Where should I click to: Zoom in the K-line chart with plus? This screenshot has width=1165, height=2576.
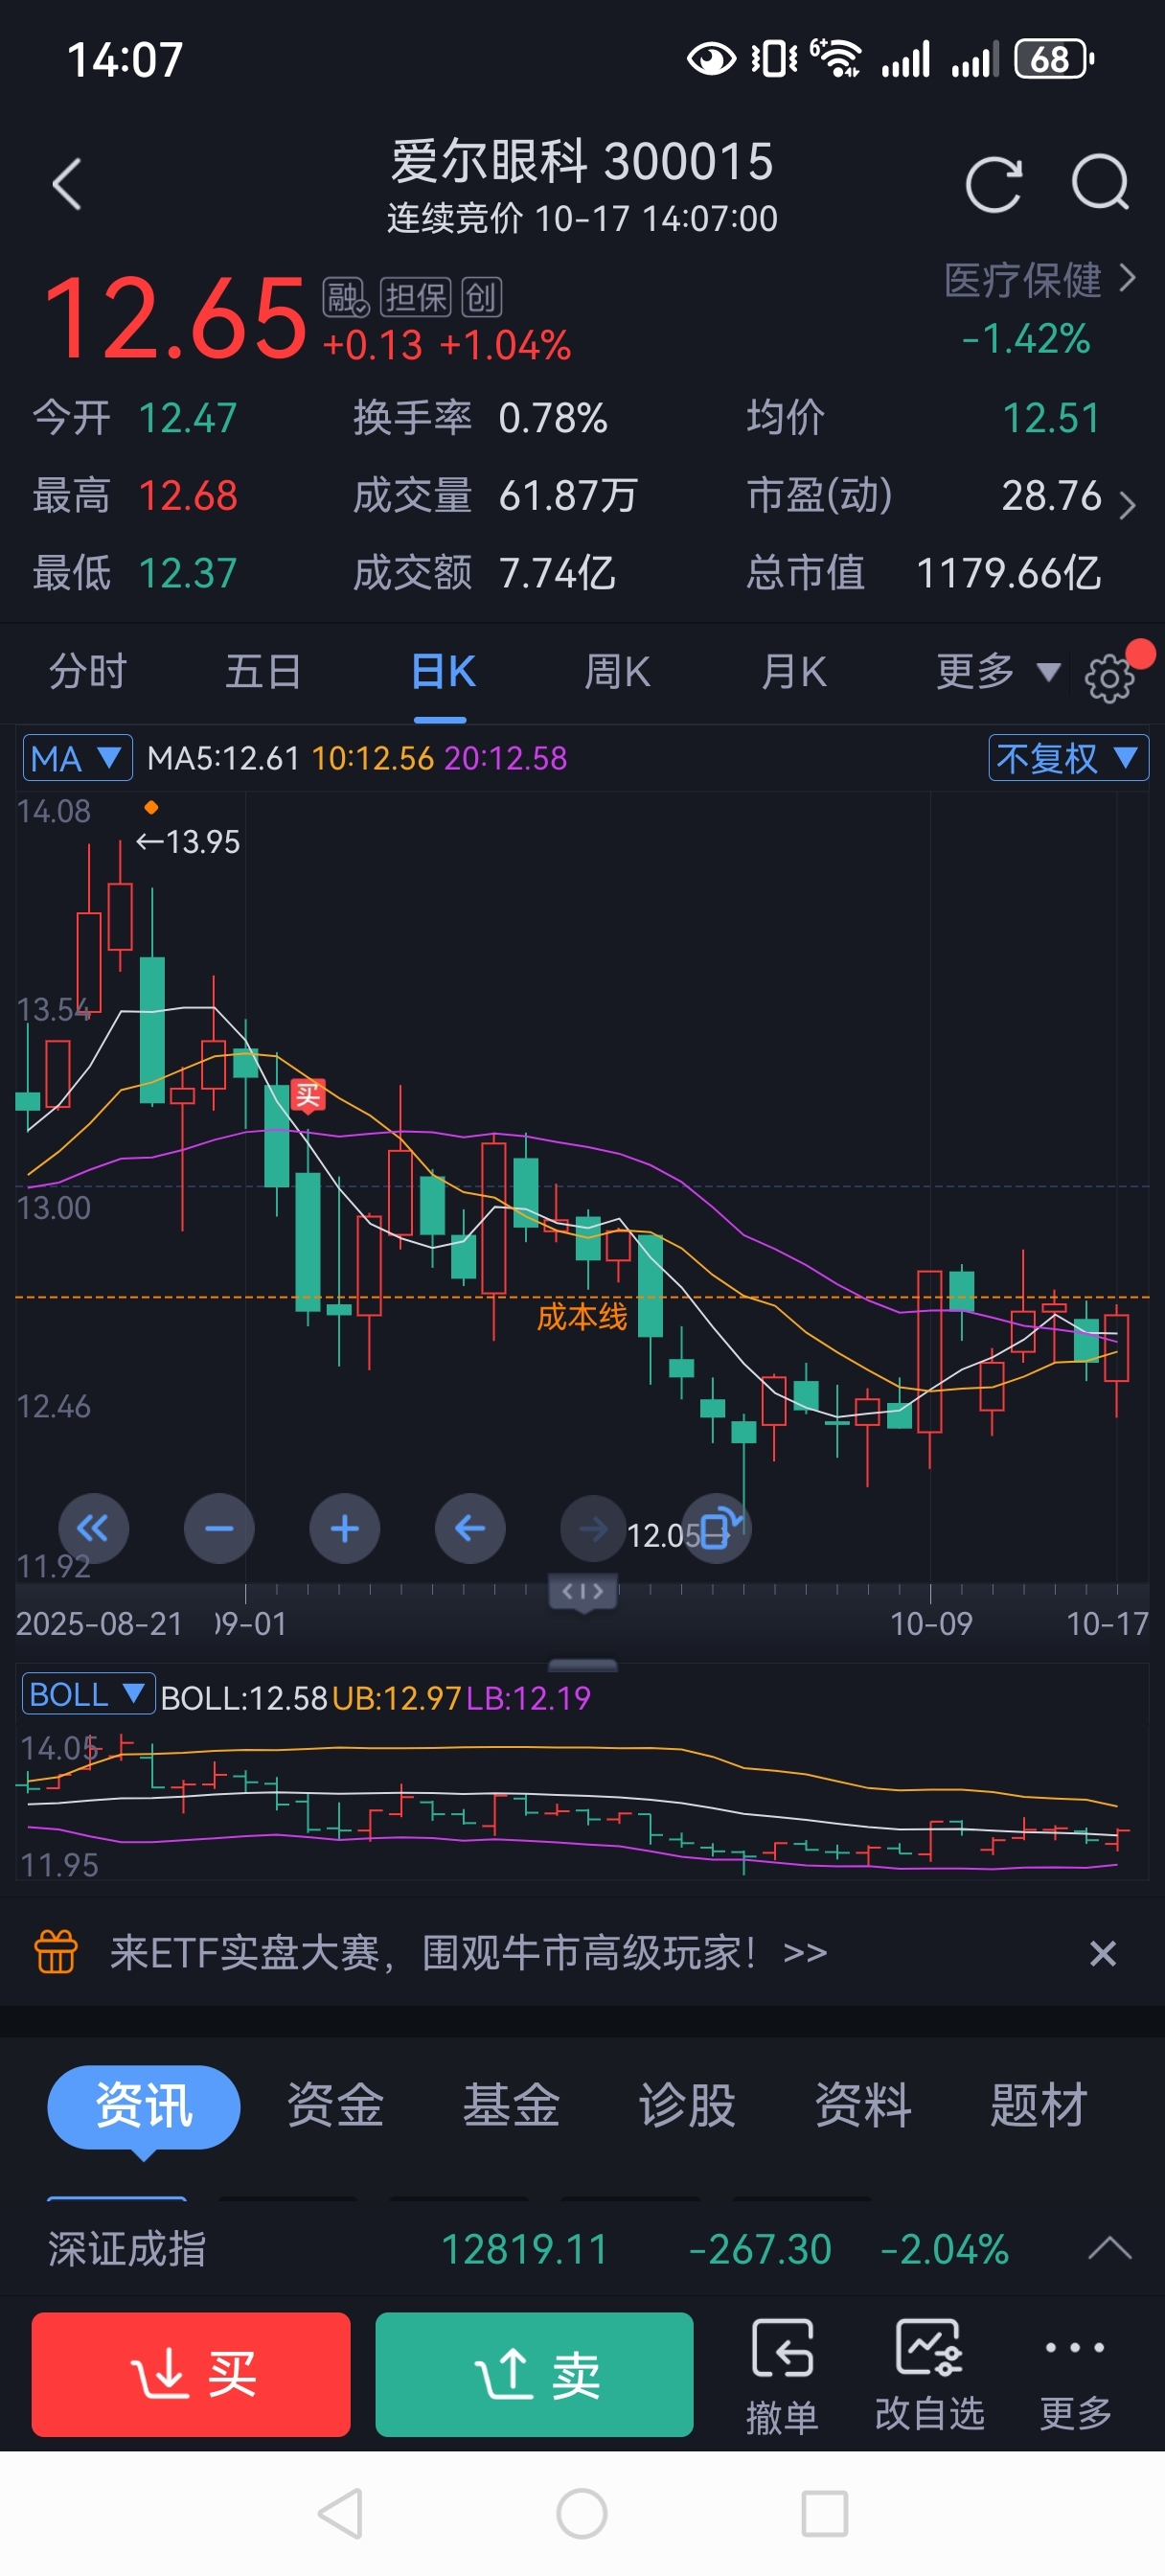click(x=344, y=1528)
